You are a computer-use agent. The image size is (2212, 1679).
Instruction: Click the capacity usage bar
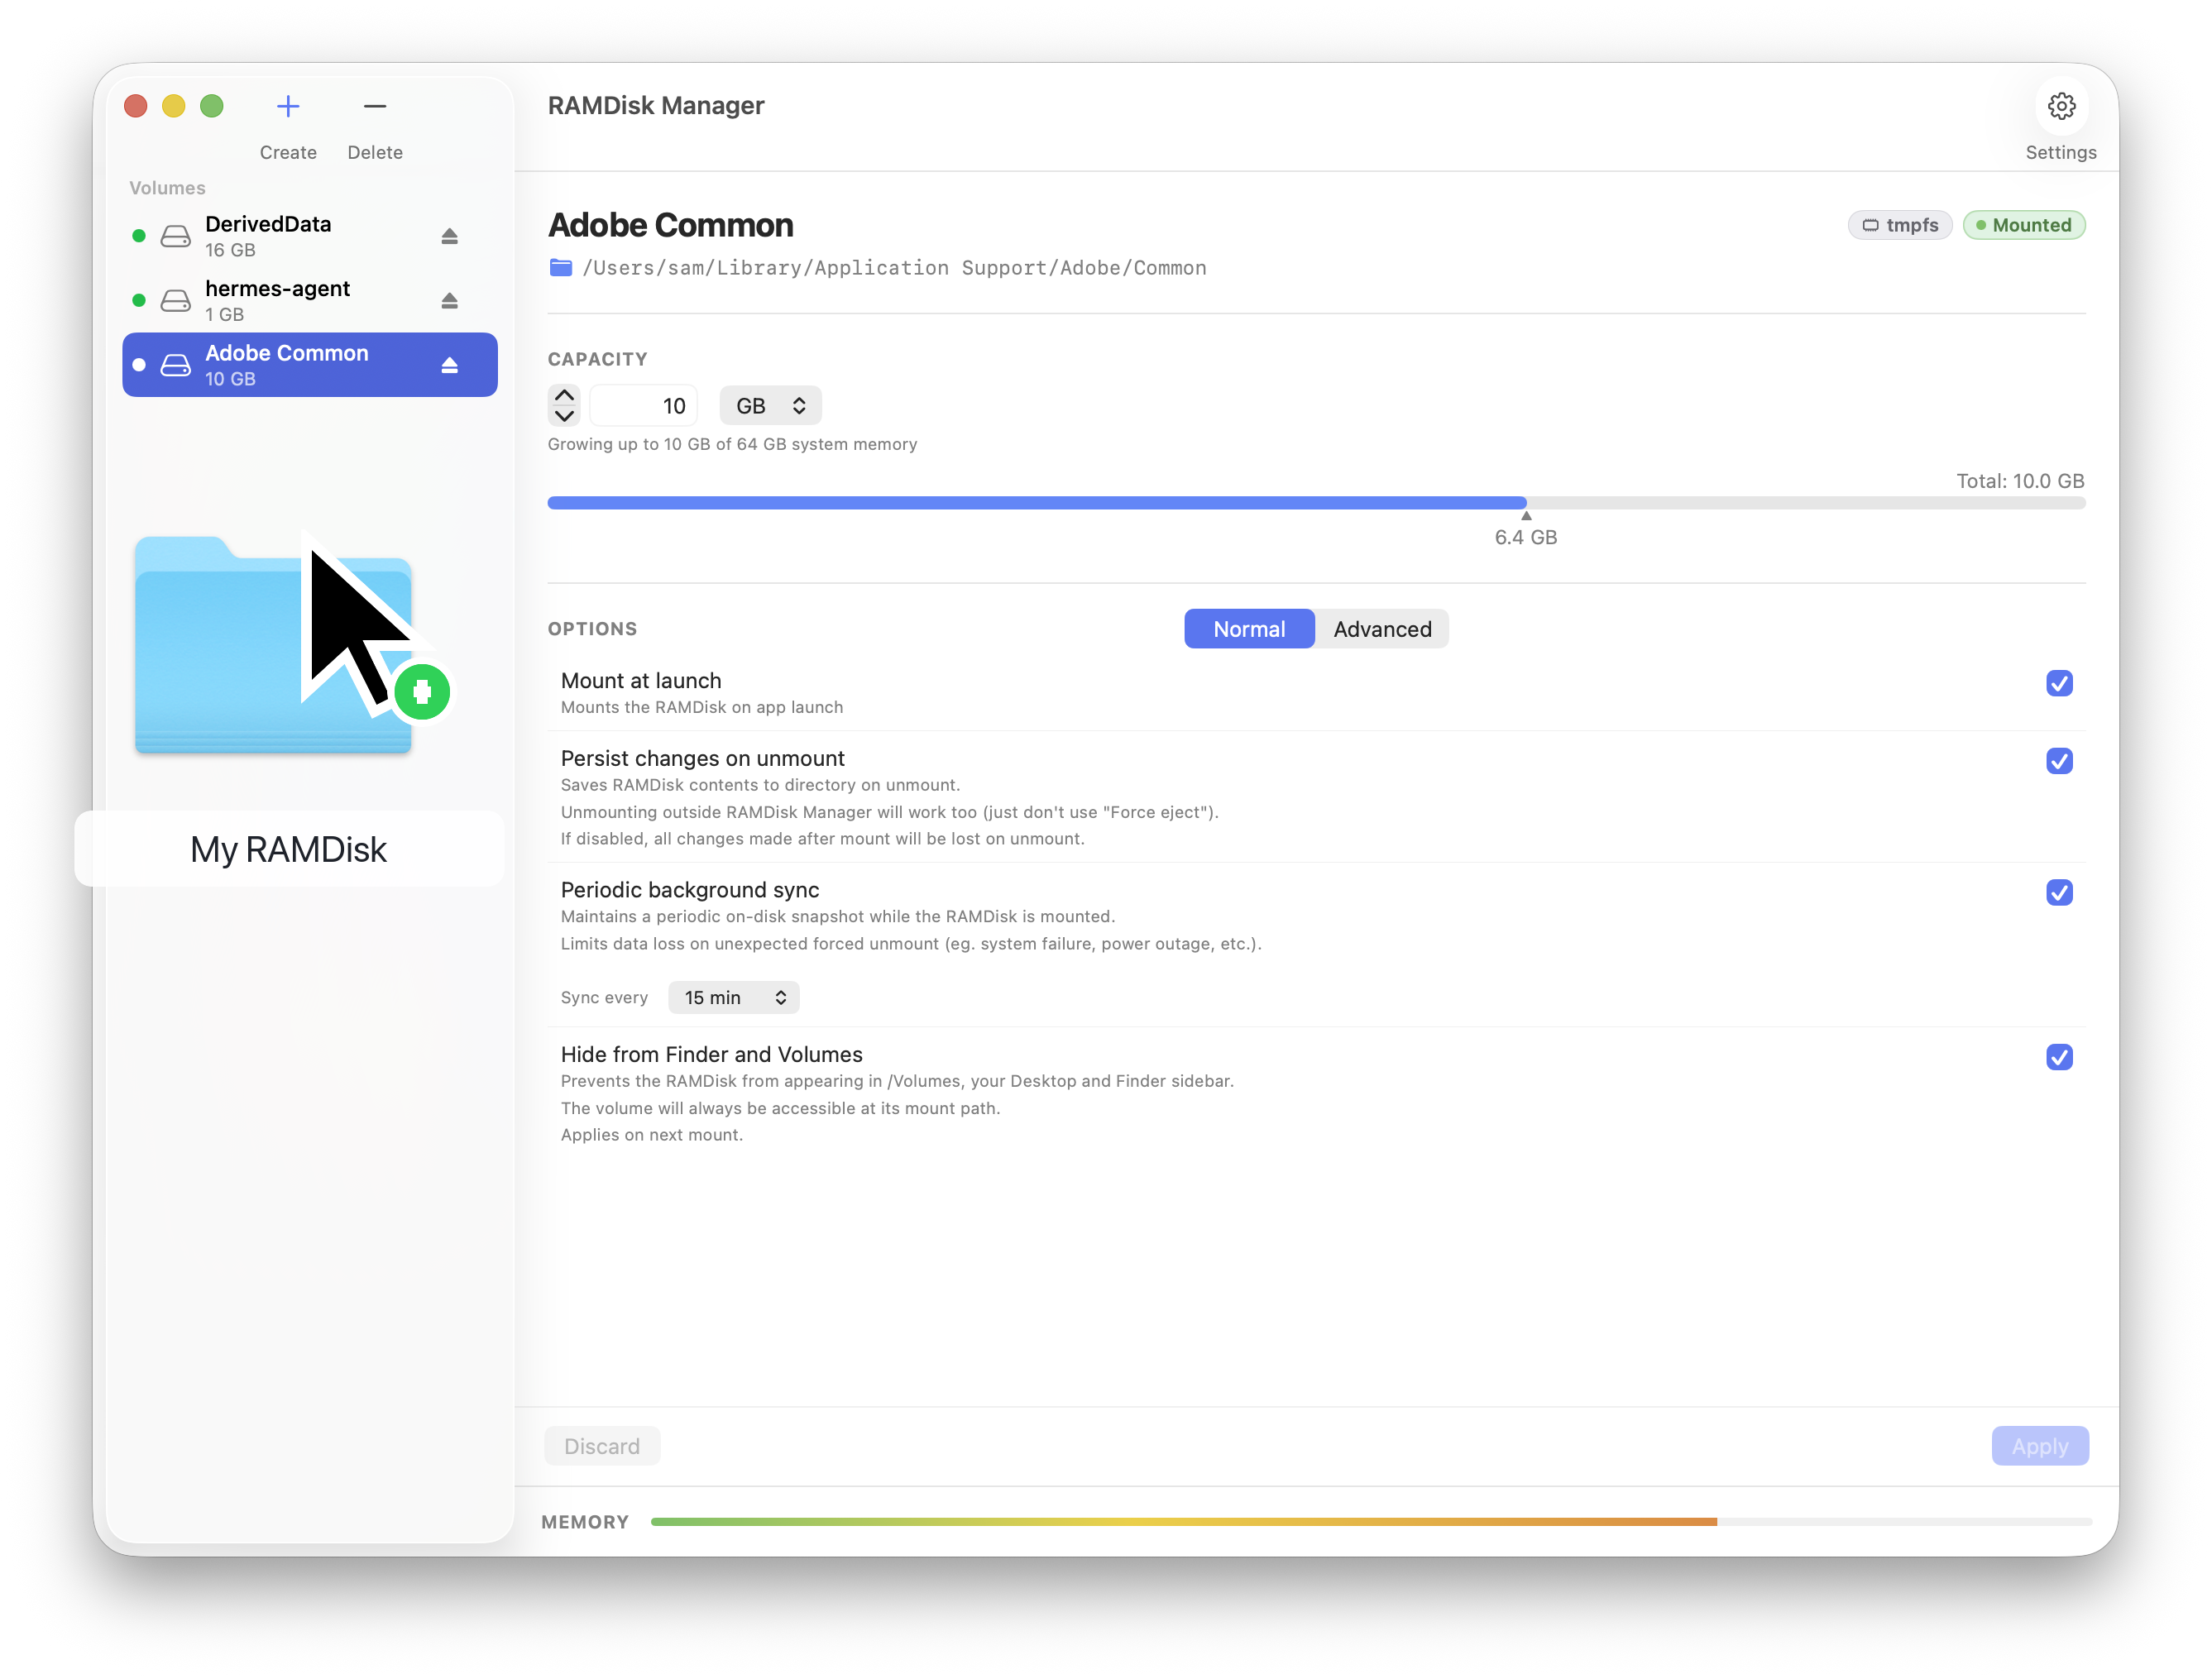[x=1316, y=503]
